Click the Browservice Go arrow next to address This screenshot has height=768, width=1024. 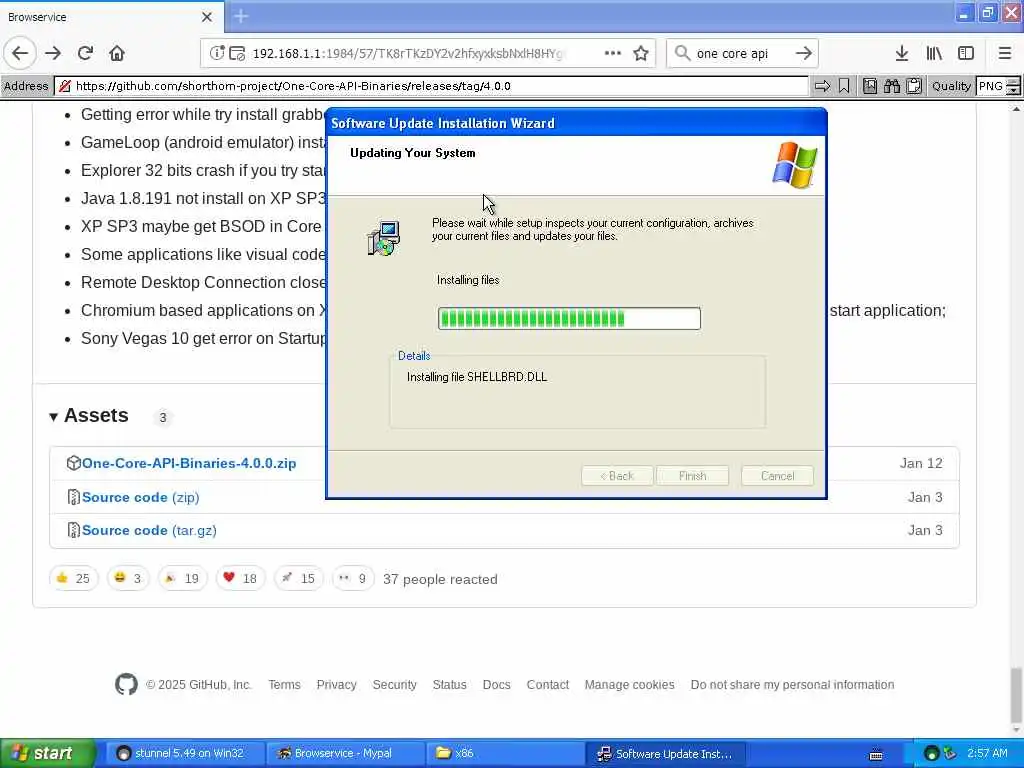click(x=822, y=86)
